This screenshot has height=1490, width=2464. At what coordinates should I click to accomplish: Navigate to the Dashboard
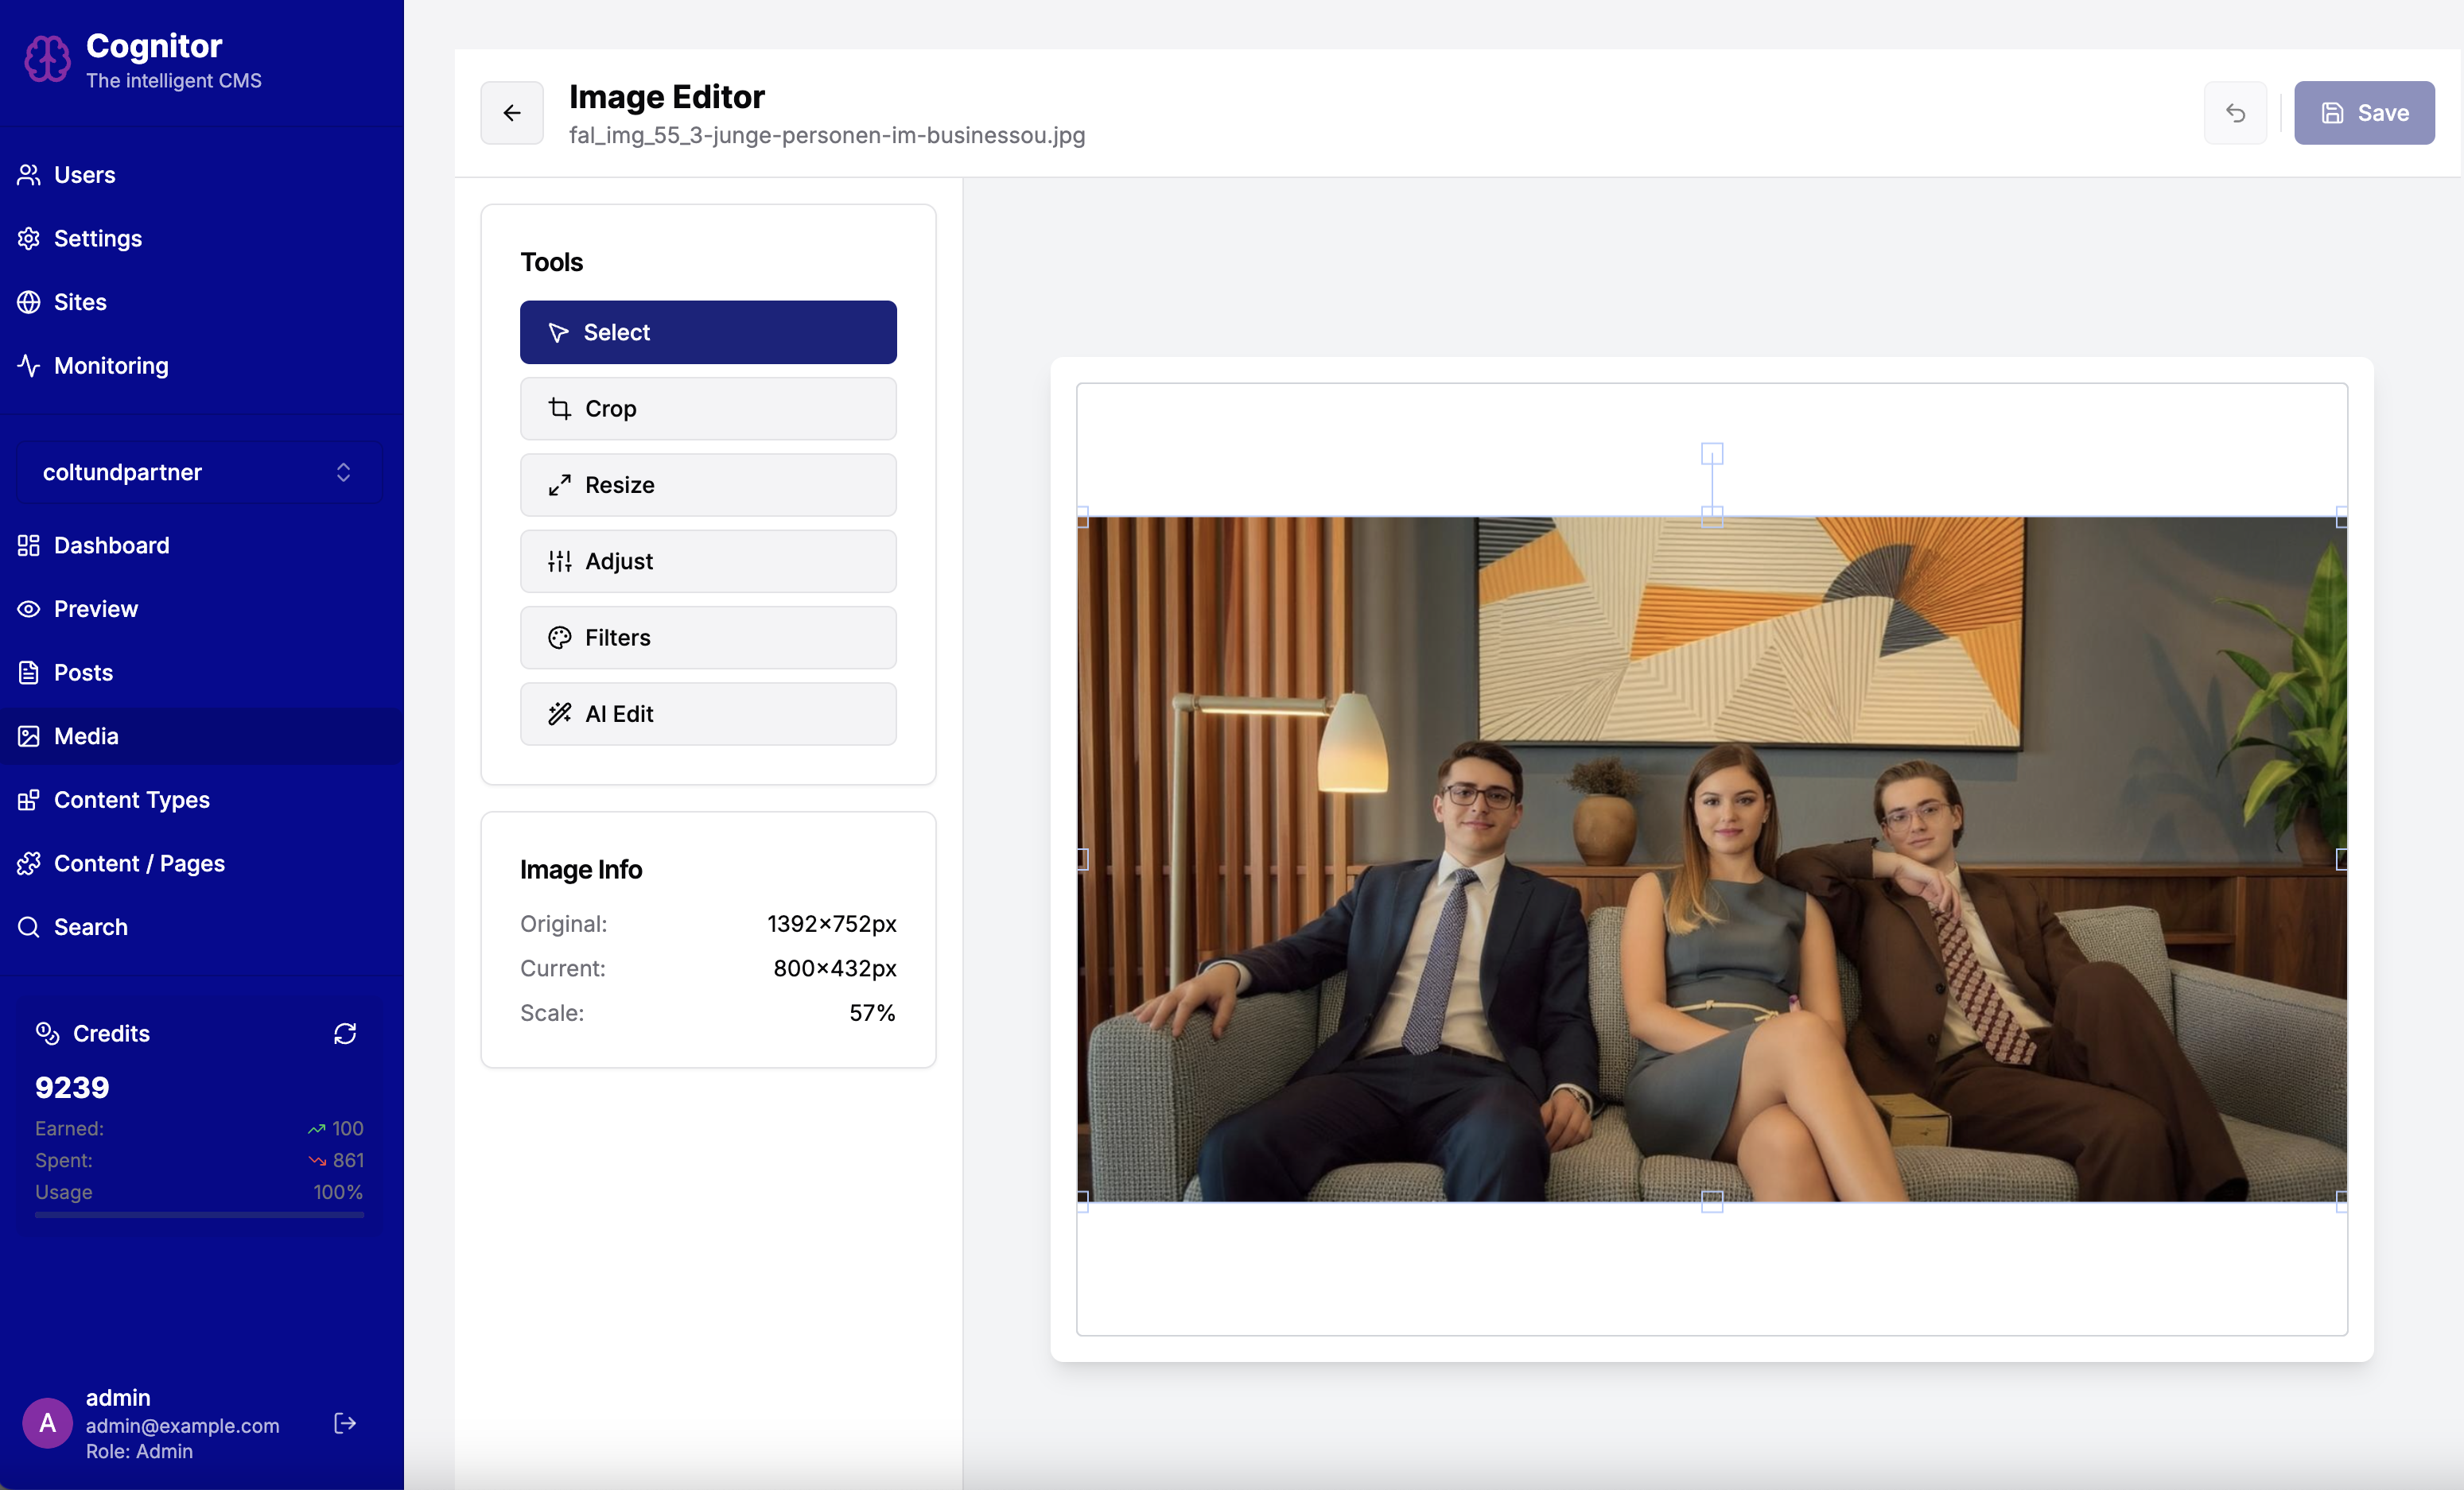111,545
